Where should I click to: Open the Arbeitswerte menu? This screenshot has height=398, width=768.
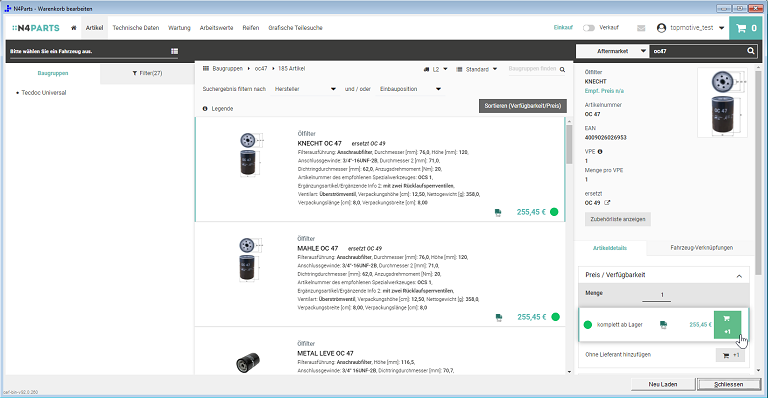tap(216, 28)
